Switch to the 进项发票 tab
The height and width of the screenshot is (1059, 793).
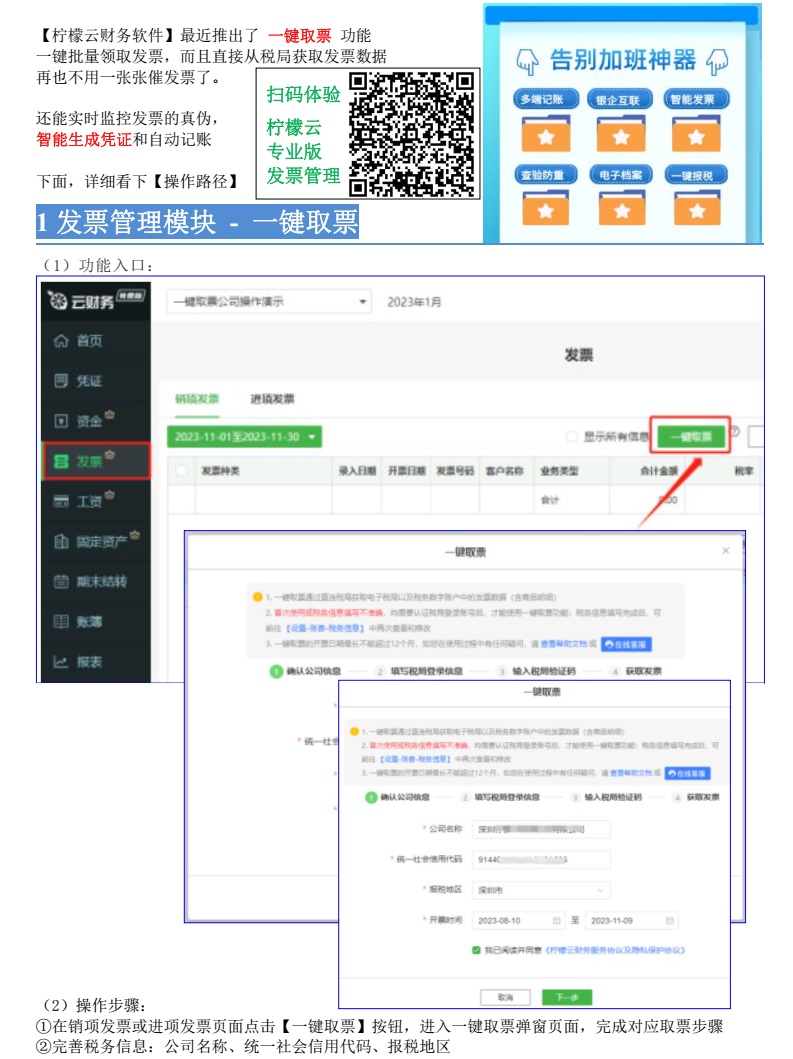272,399
